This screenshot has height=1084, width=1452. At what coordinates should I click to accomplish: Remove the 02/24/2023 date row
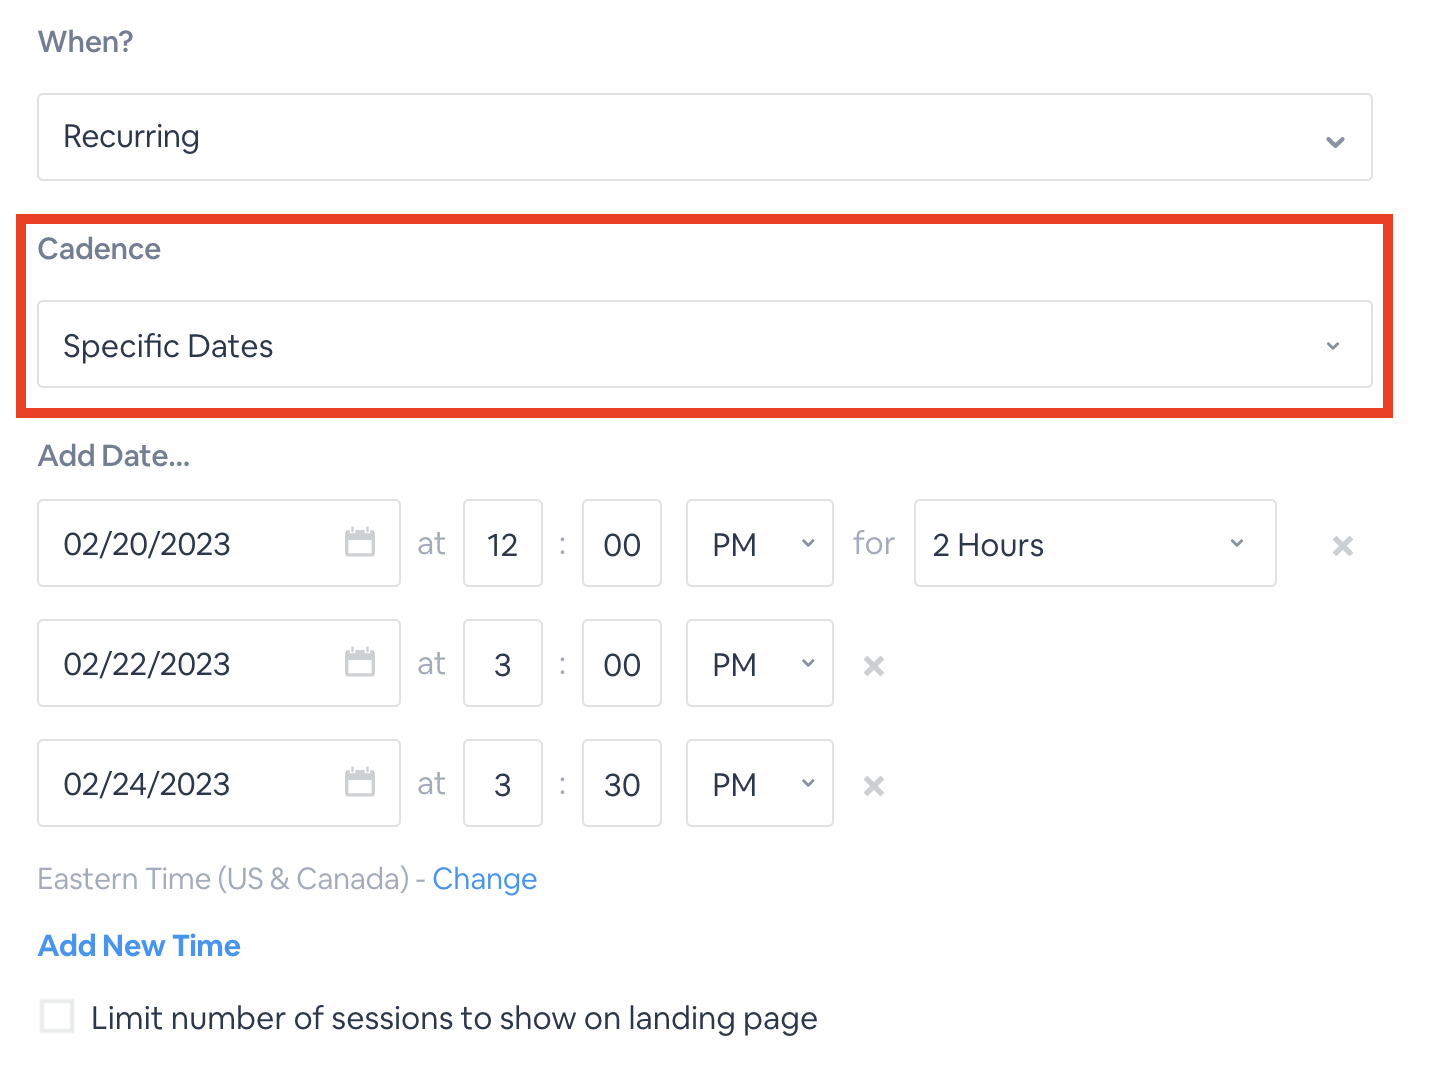pos(874,786)
